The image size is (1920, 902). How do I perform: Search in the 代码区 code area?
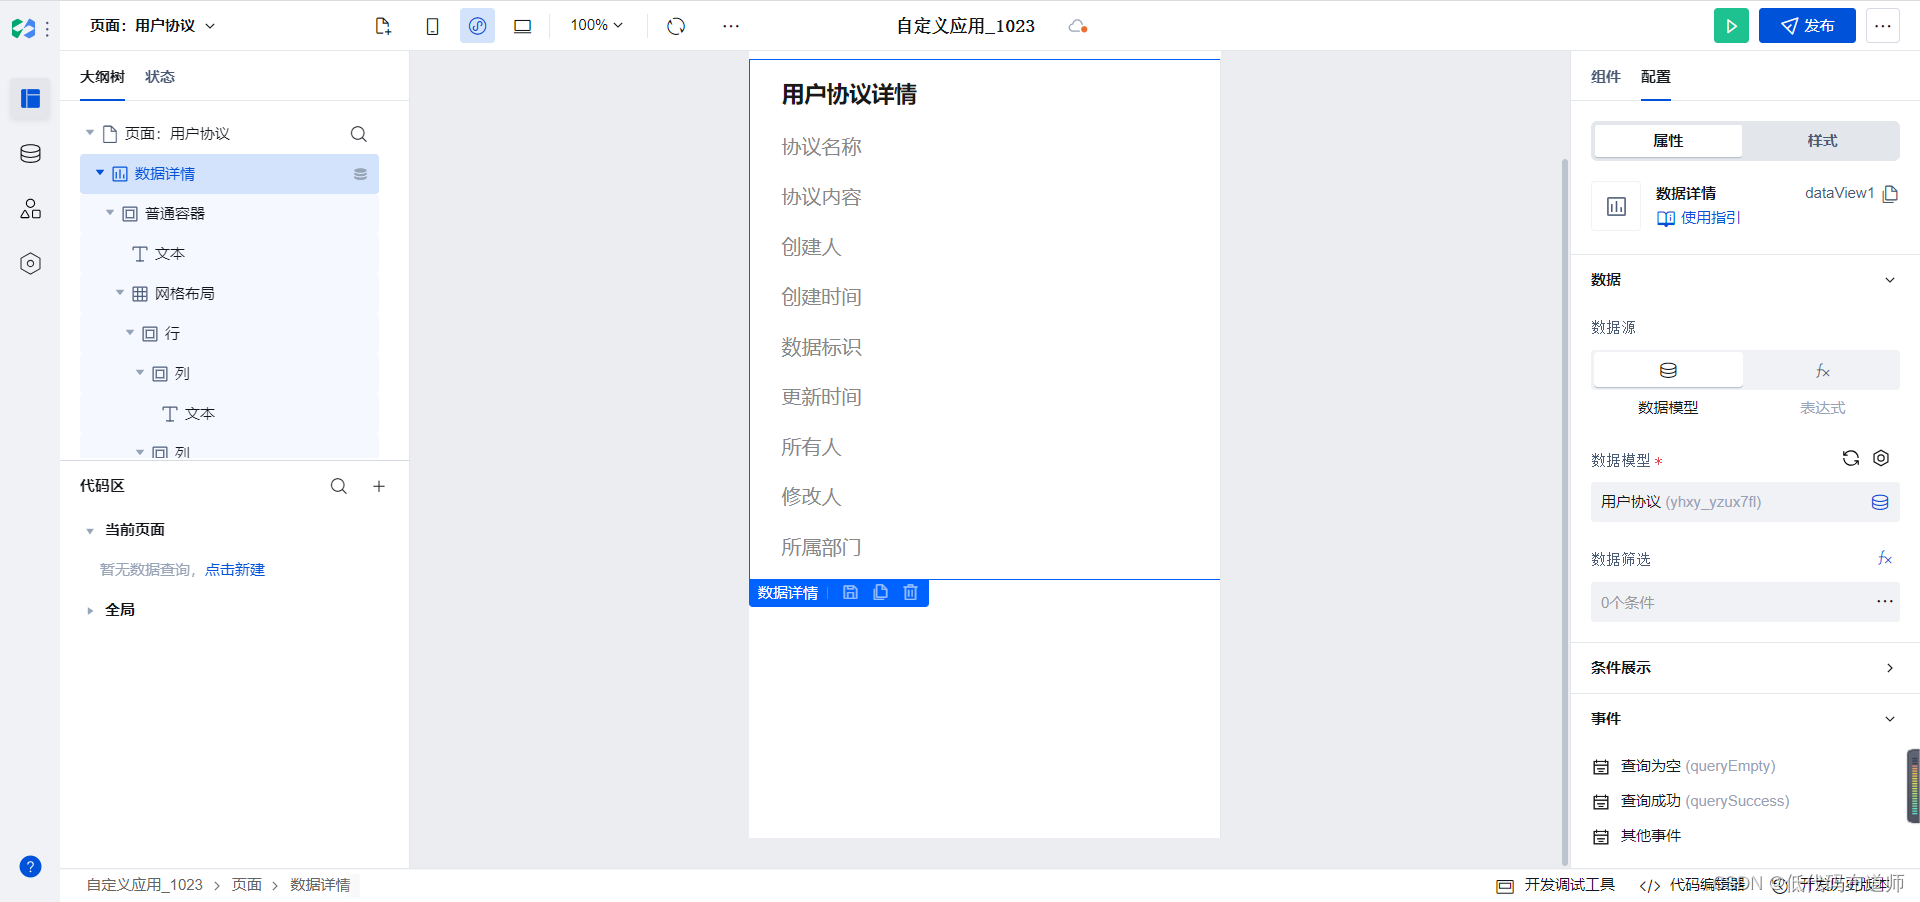point(339,486)
